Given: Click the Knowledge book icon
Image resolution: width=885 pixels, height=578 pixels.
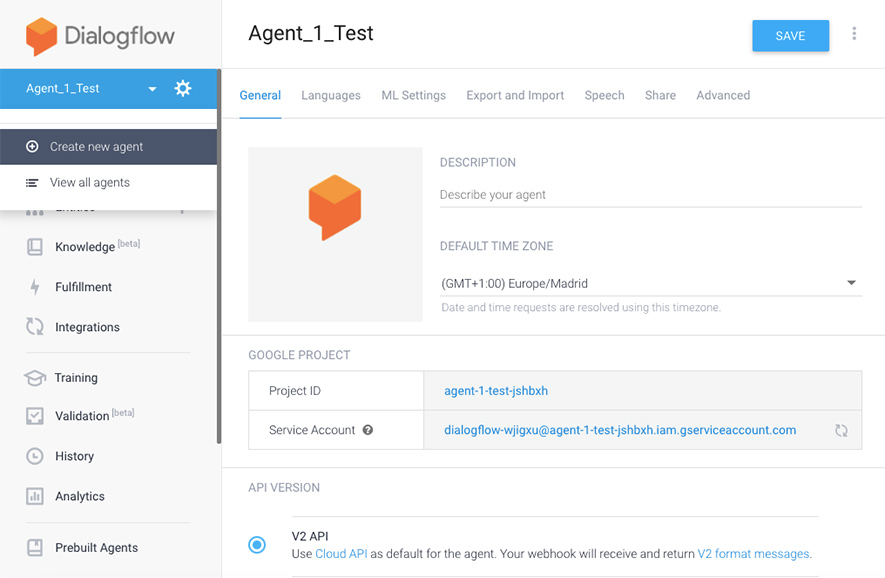Looking at the screenshot, I should pos(34,247).
